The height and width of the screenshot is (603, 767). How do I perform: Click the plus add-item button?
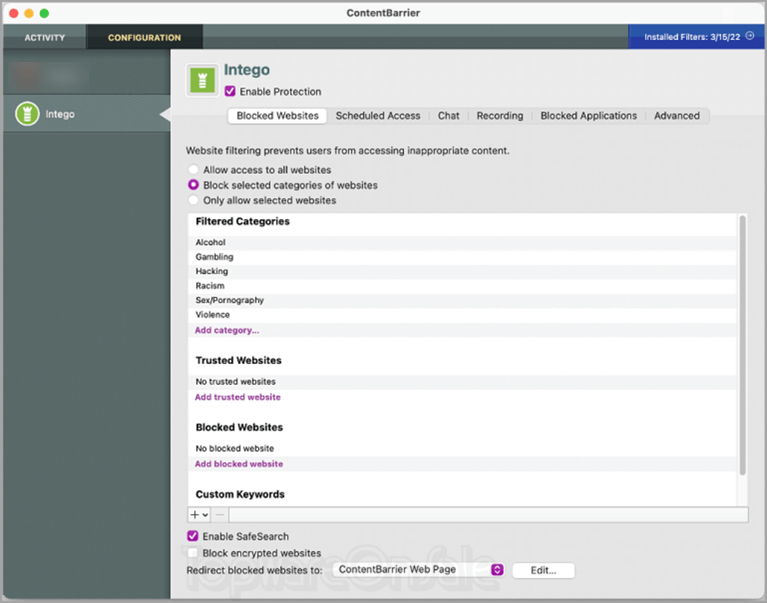195,514
